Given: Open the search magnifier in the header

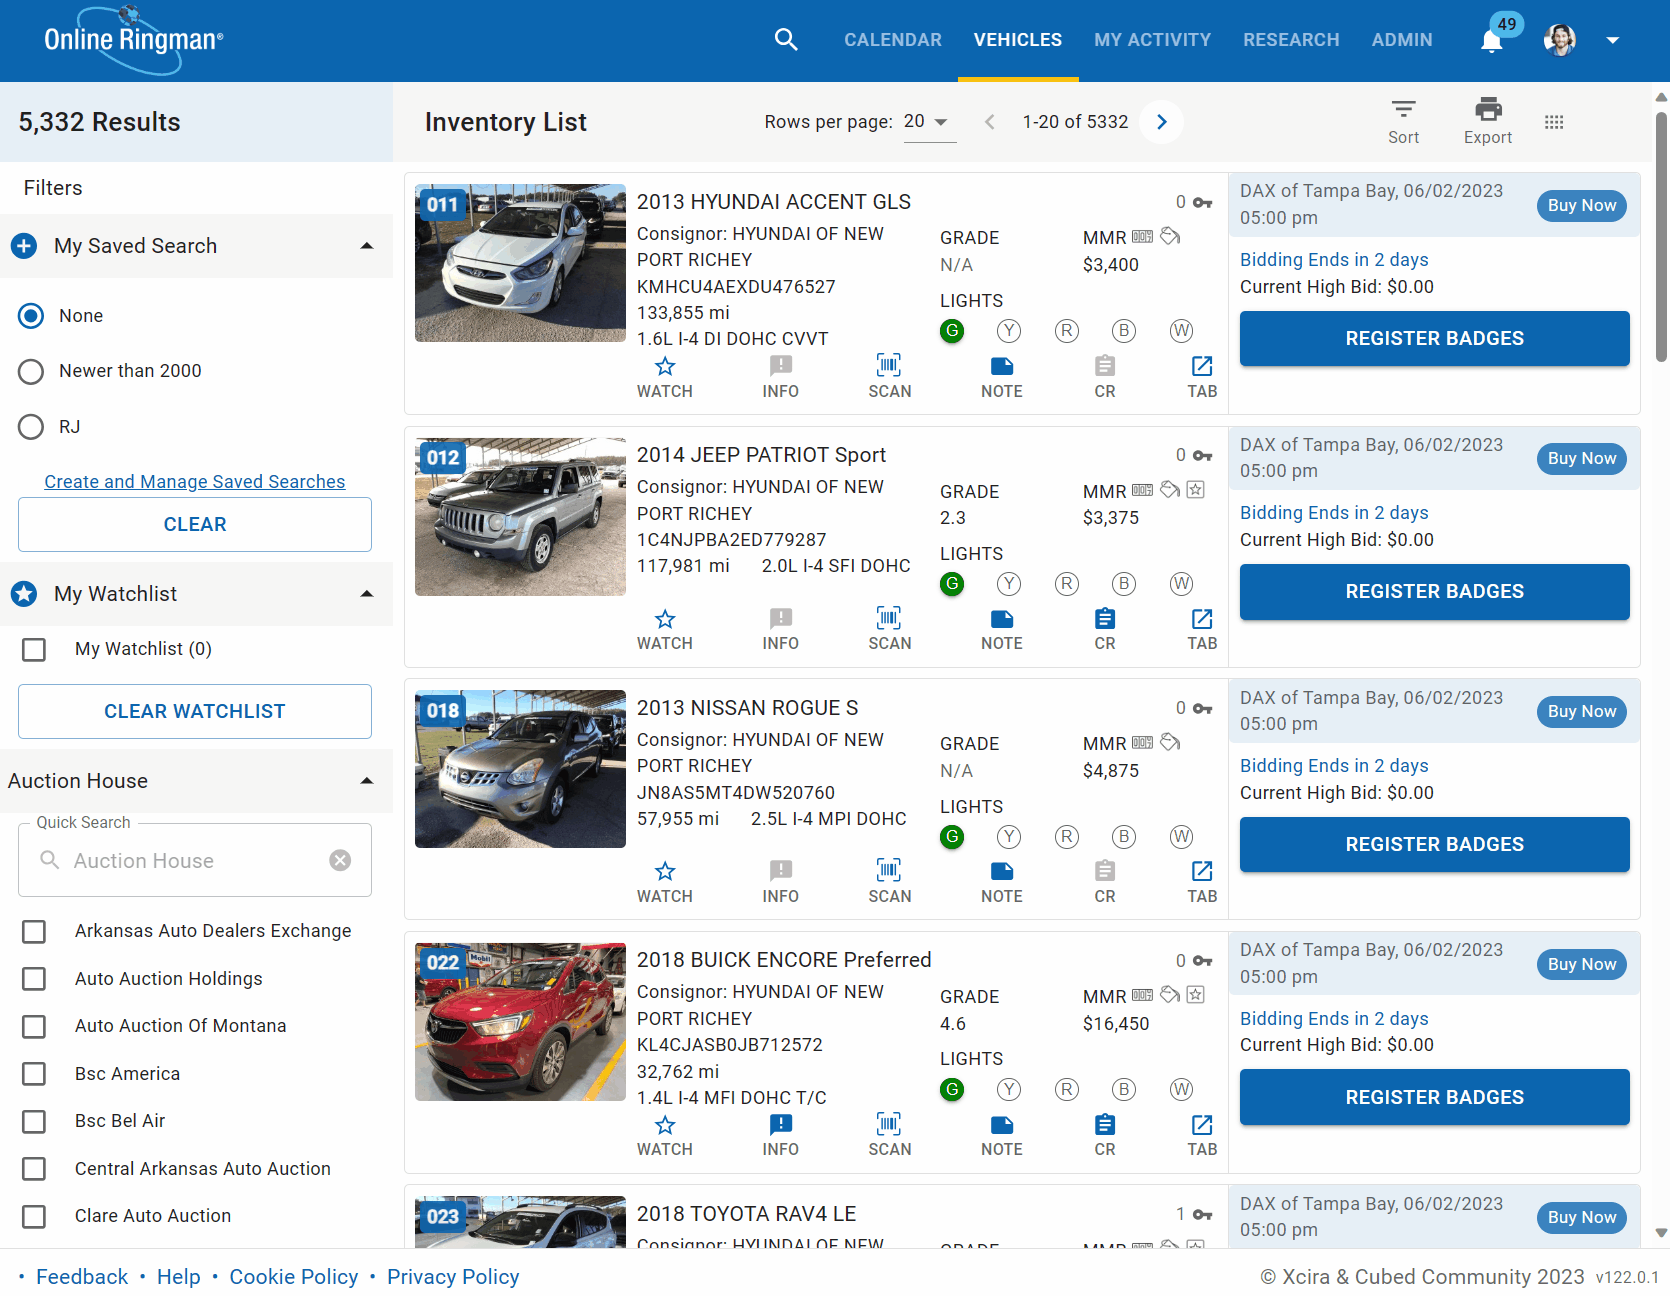Looking at the screenshot, I should click(786, 40).
